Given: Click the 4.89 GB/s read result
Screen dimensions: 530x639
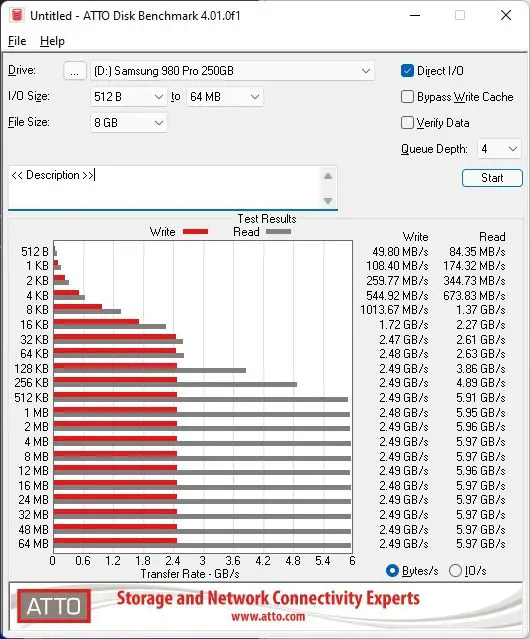Looking at the screenshot, I should (x=481, y=383).
